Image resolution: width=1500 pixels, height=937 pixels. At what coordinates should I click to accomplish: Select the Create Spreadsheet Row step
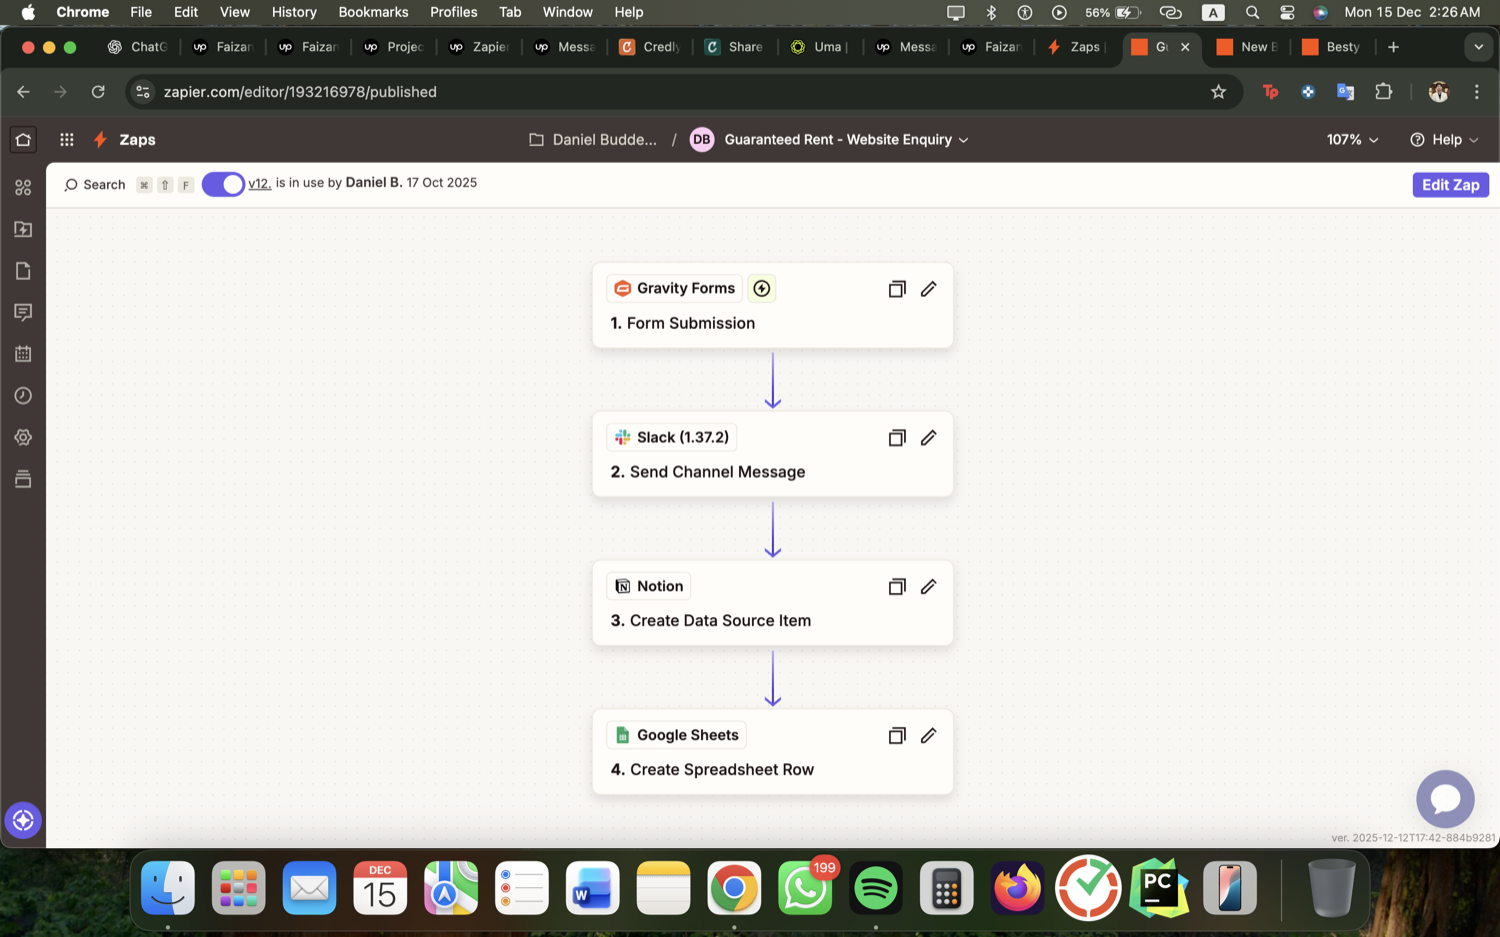772,752
